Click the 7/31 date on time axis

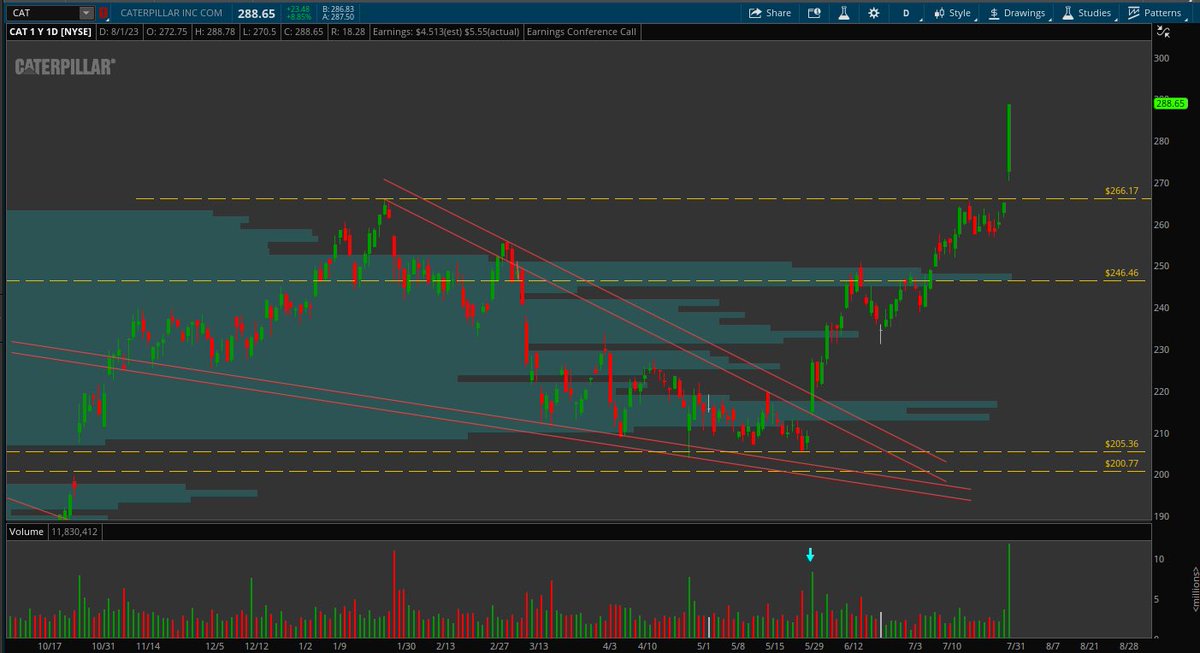[x=1017, y=646]
